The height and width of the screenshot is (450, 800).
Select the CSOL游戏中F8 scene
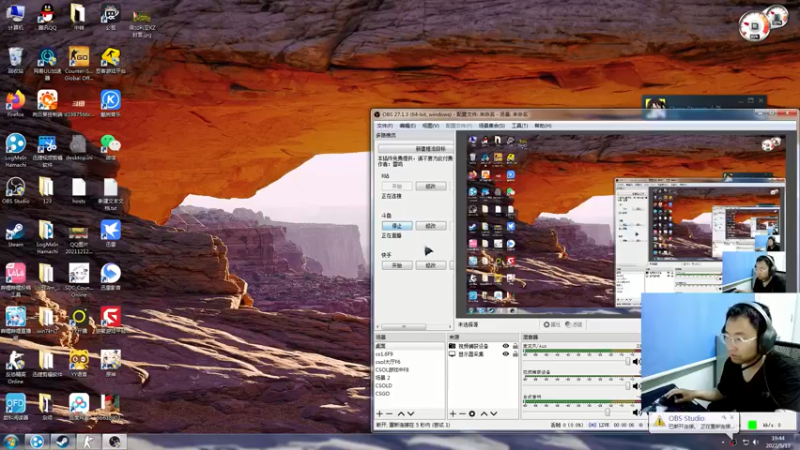pos(410,370)
